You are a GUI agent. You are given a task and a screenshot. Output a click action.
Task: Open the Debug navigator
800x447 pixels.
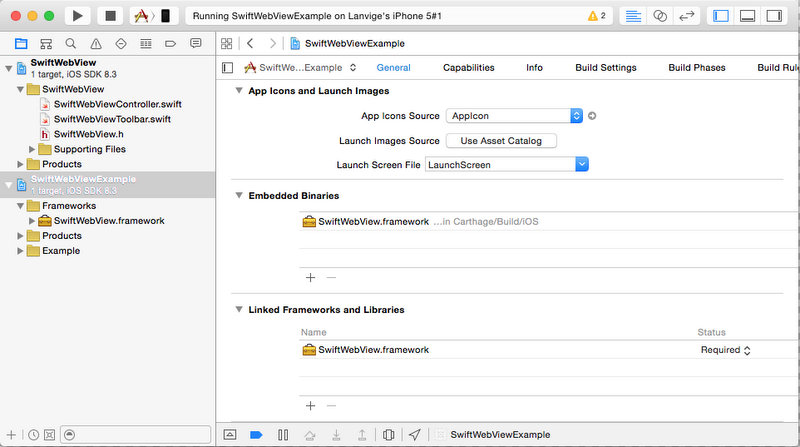(146, 44)
